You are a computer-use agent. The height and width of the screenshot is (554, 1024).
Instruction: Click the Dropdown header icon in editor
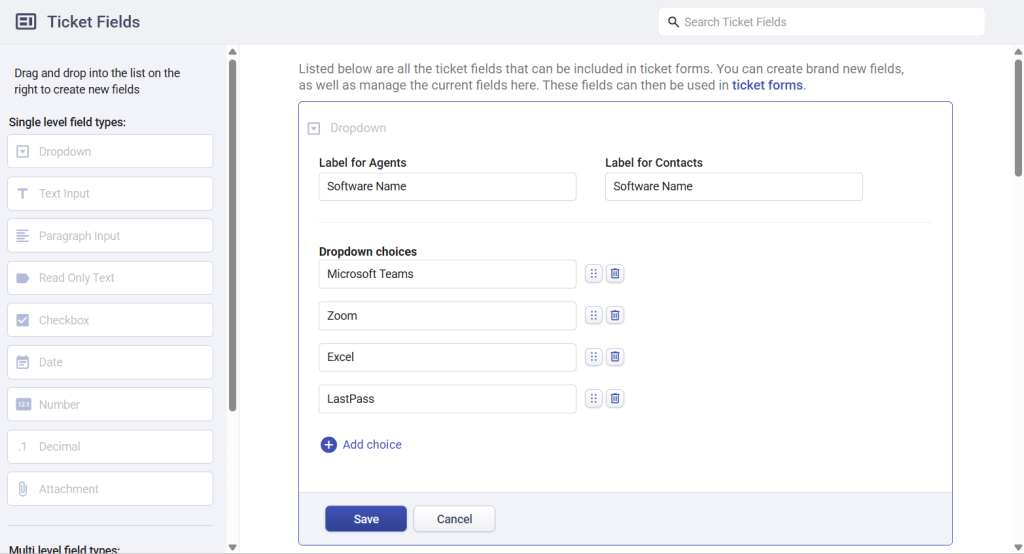click(x=314, y=128)
